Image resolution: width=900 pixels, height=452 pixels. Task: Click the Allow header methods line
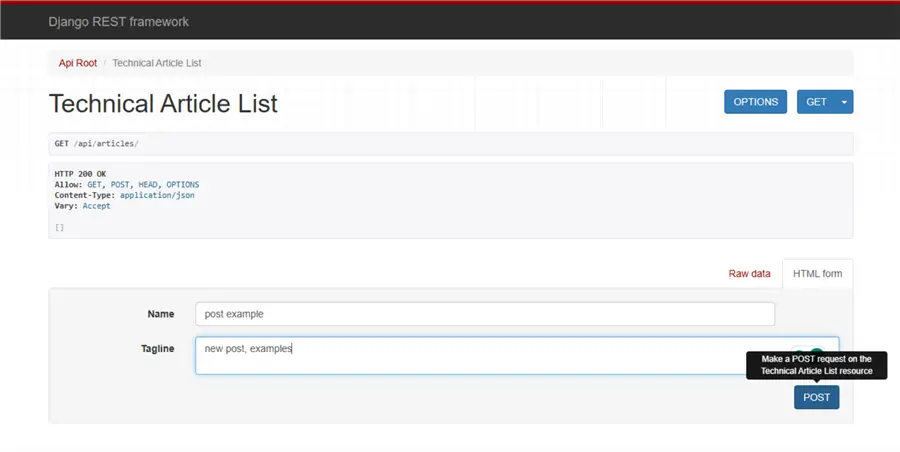127,184
